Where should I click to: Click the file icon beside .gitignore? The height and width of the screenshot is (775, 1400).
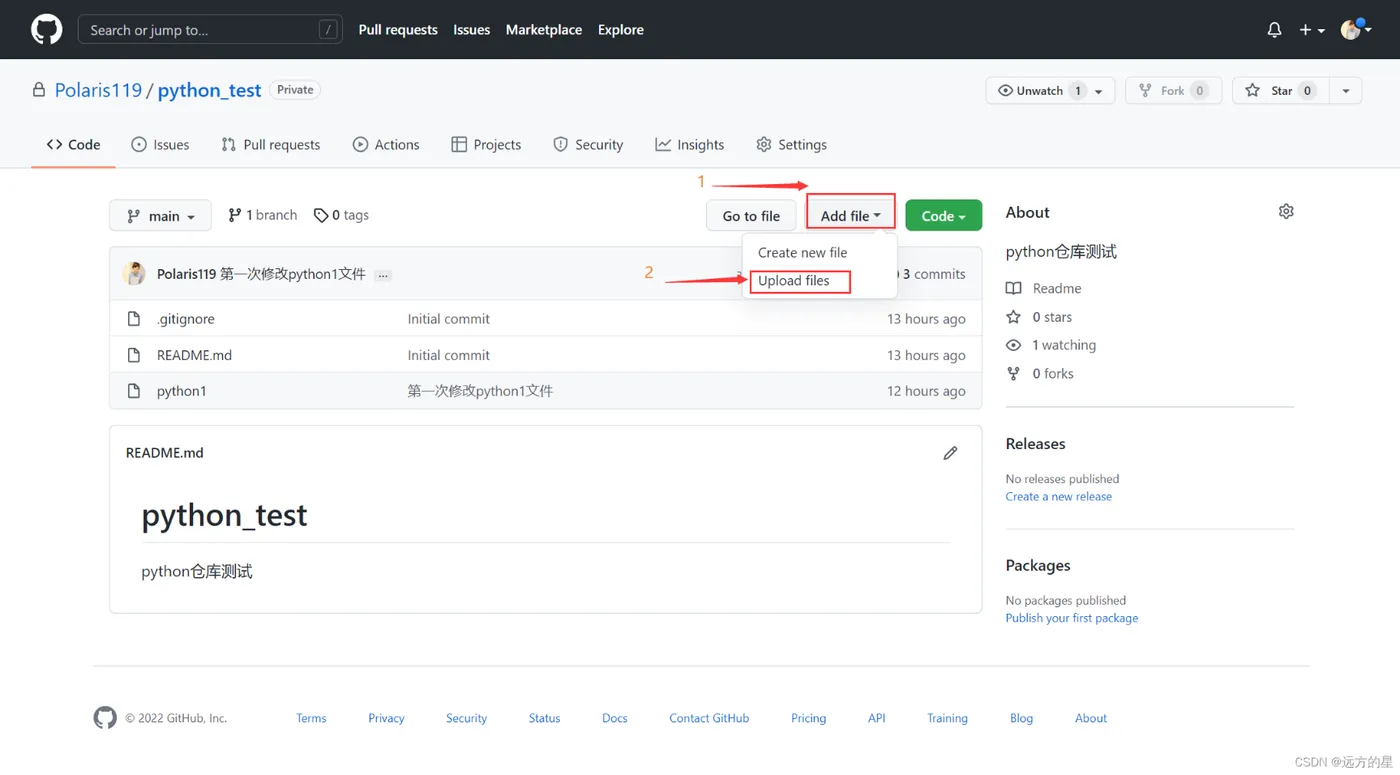[x=134, y=319]
